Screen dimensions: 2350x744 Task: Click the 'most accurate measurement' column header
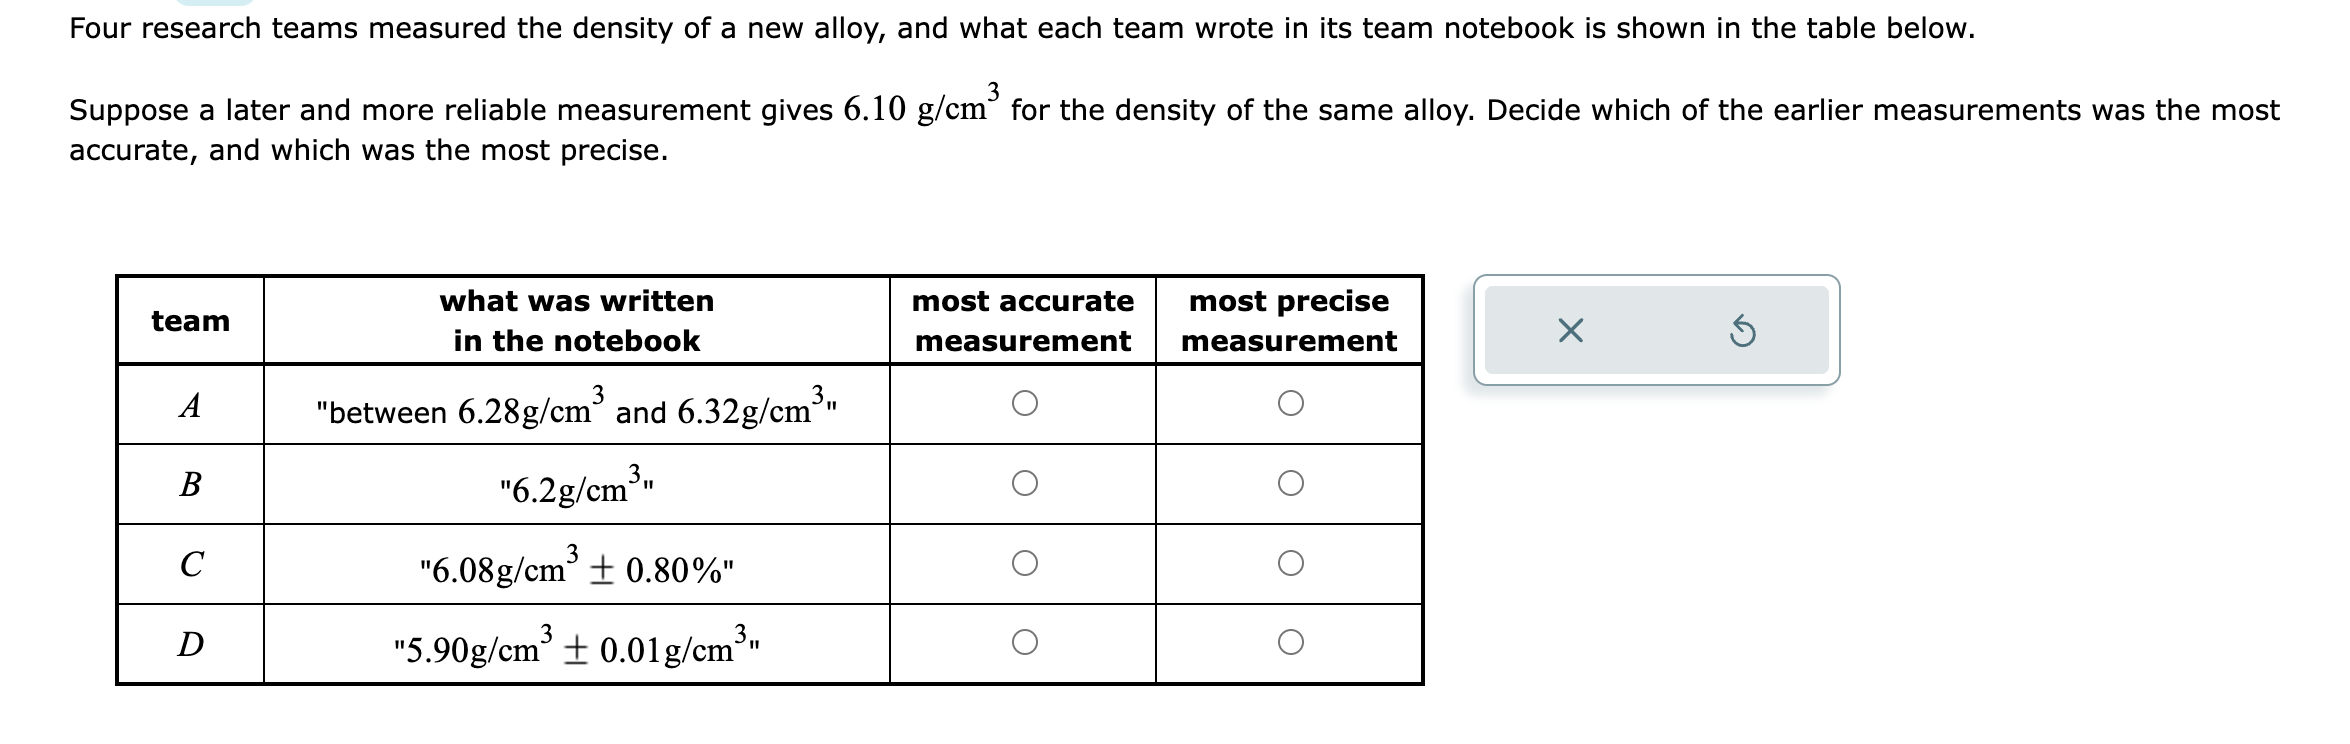point(1024,320)
